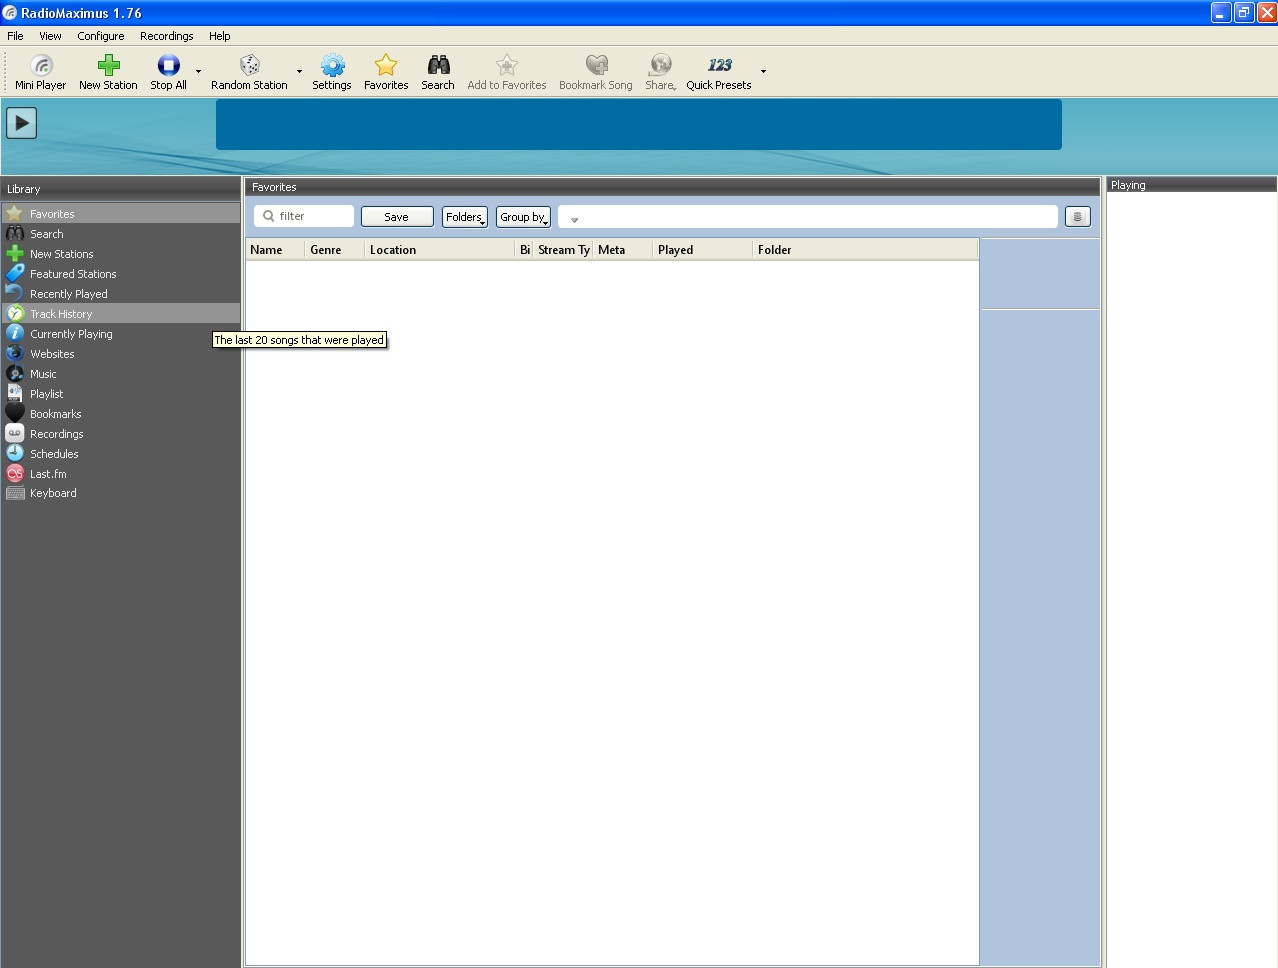Viewport: 1278px width, 968px height.
Task: Open the Group by dropdown
Action: coord(523,217)
